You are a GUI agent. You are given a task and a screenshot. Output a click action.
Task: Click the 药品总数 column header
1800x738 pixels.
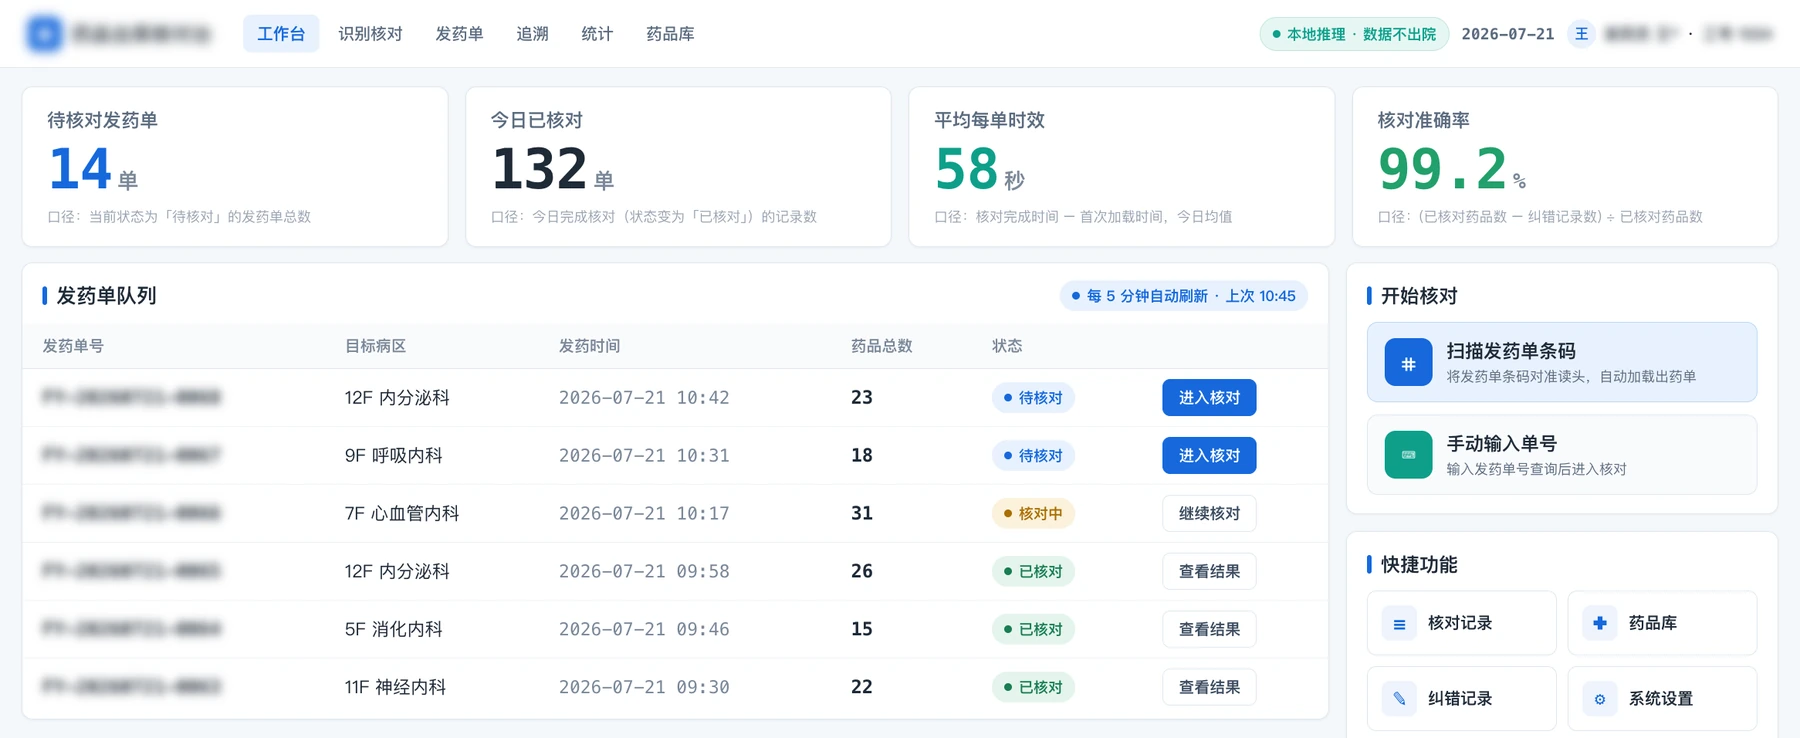(x=881, y=346)
